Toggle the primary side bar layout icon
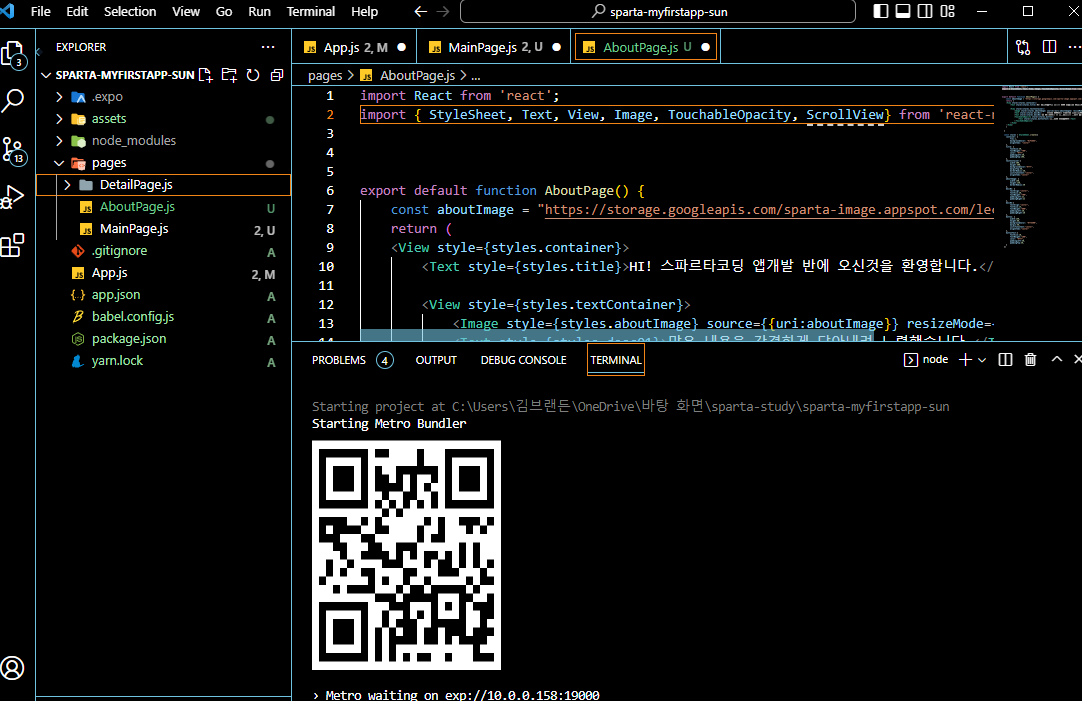1082x701 pixels. [x=881, y=11]
